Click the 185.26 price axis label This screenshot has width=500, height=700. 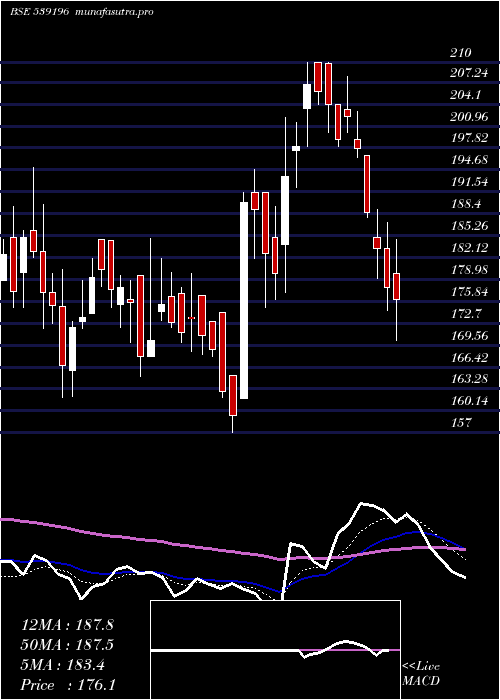[469, 226]
